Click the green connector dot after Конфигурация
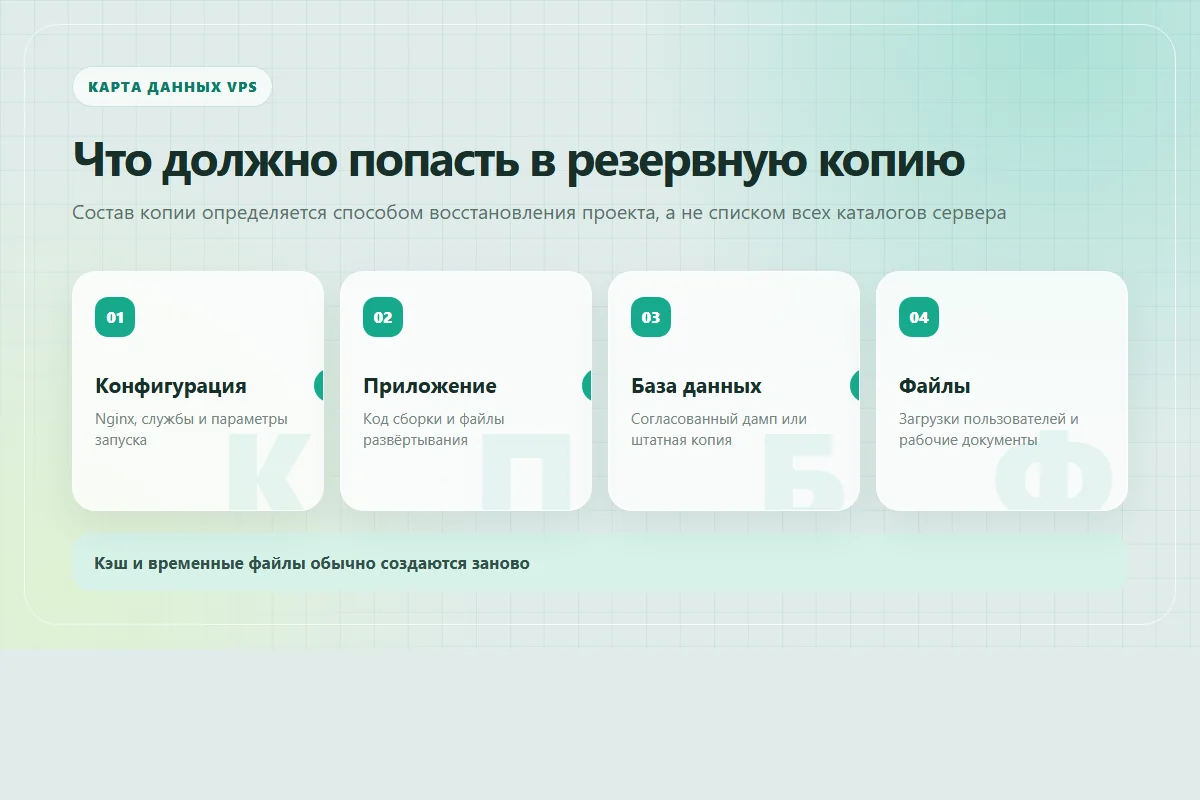The height and width of the screenshot is (800, 1200). (319, 385)
